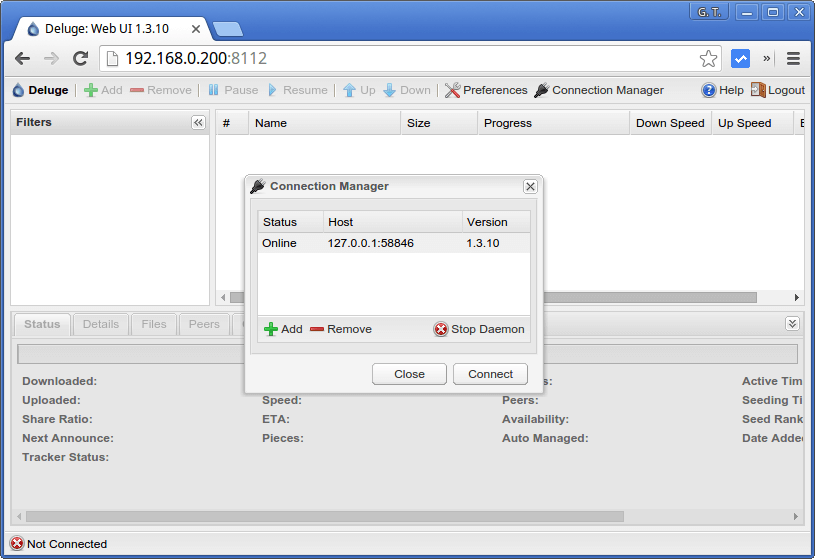Click the Preferences toolbar icon

(453, 90)
